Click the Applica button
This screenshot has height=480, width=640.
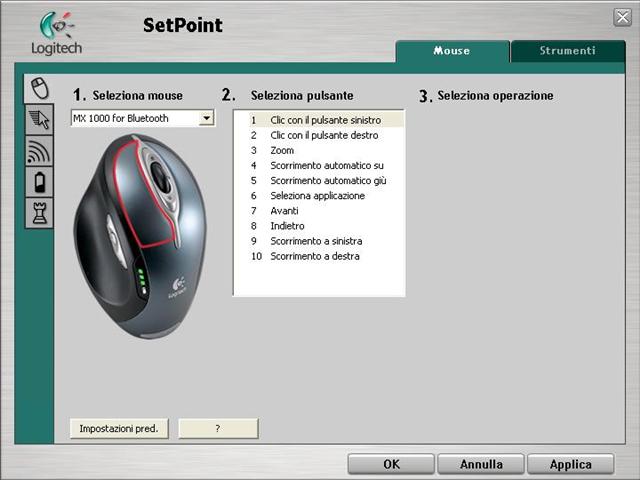(571, 464)
